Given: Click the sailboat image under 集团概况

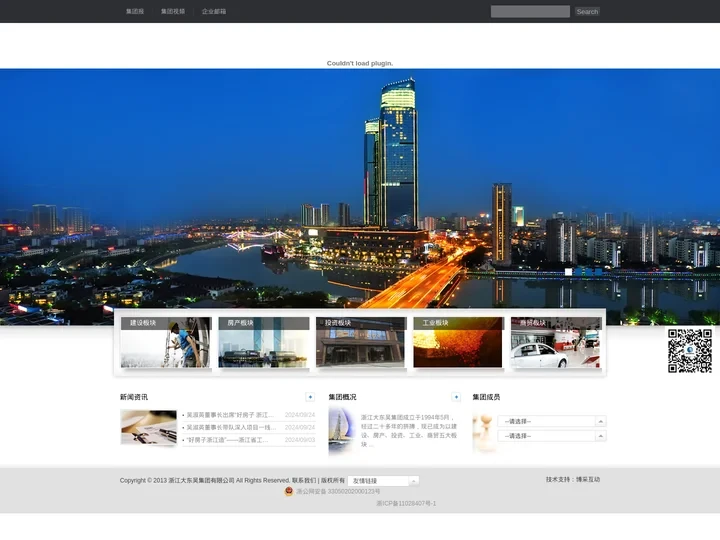Looking at the screenshot, I should 342,431.
